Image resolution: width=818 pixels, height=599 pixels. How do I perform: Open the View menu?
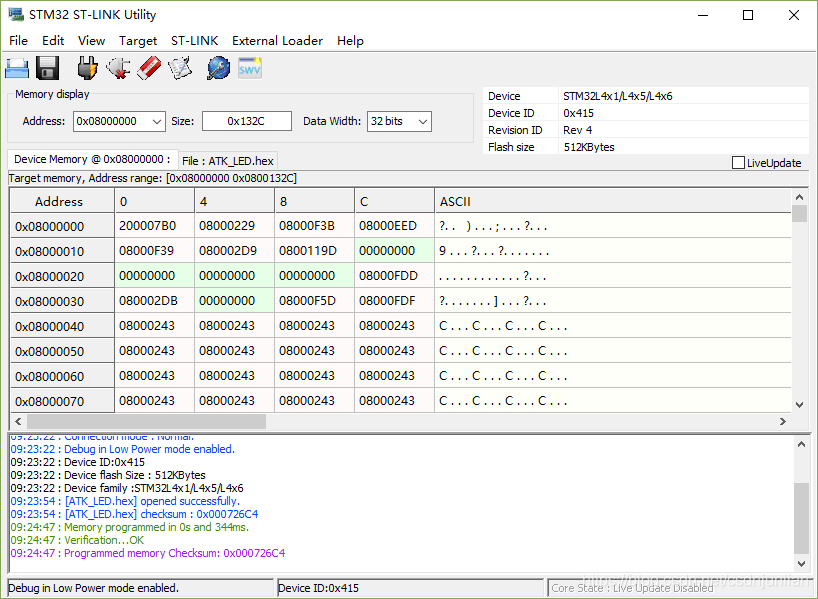point(91,41)
